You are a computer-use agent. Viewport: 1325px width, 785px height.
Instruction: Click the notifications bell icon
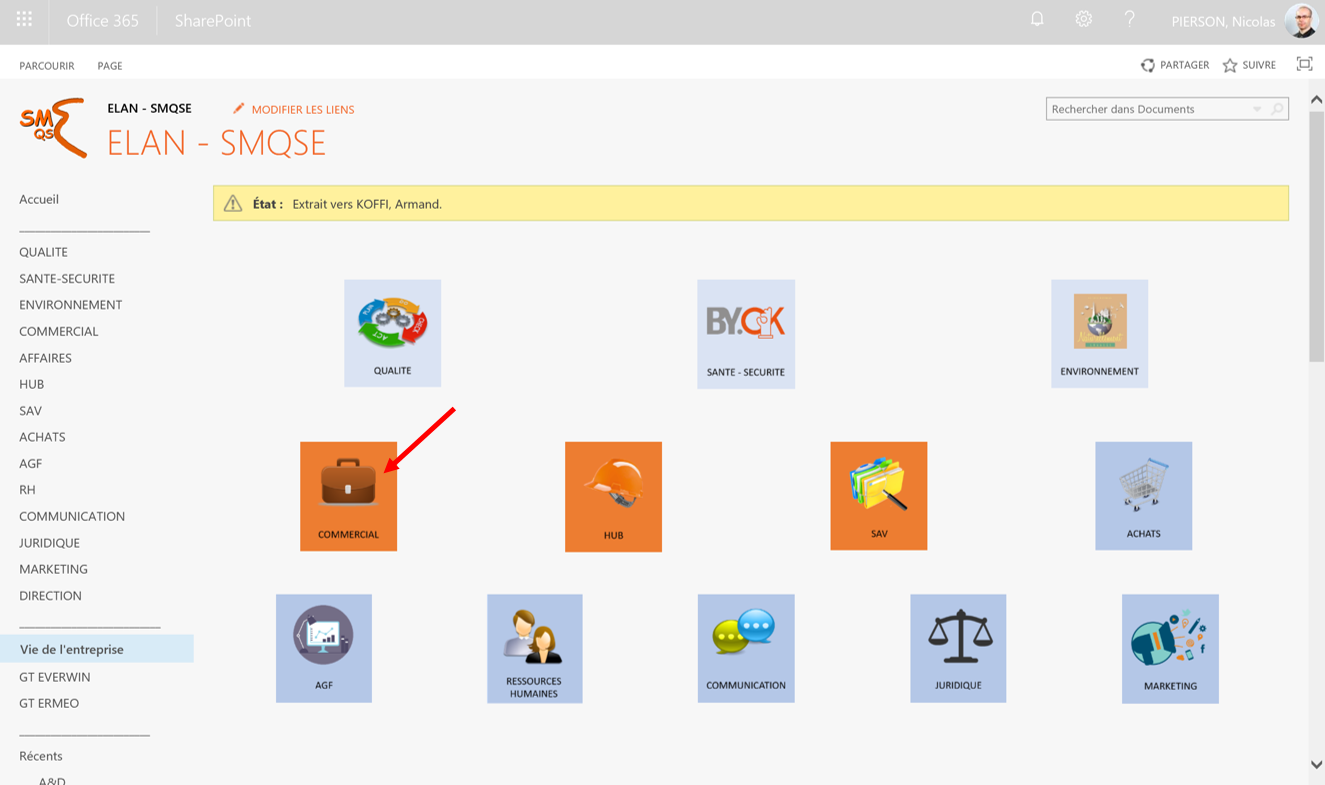1037,20
